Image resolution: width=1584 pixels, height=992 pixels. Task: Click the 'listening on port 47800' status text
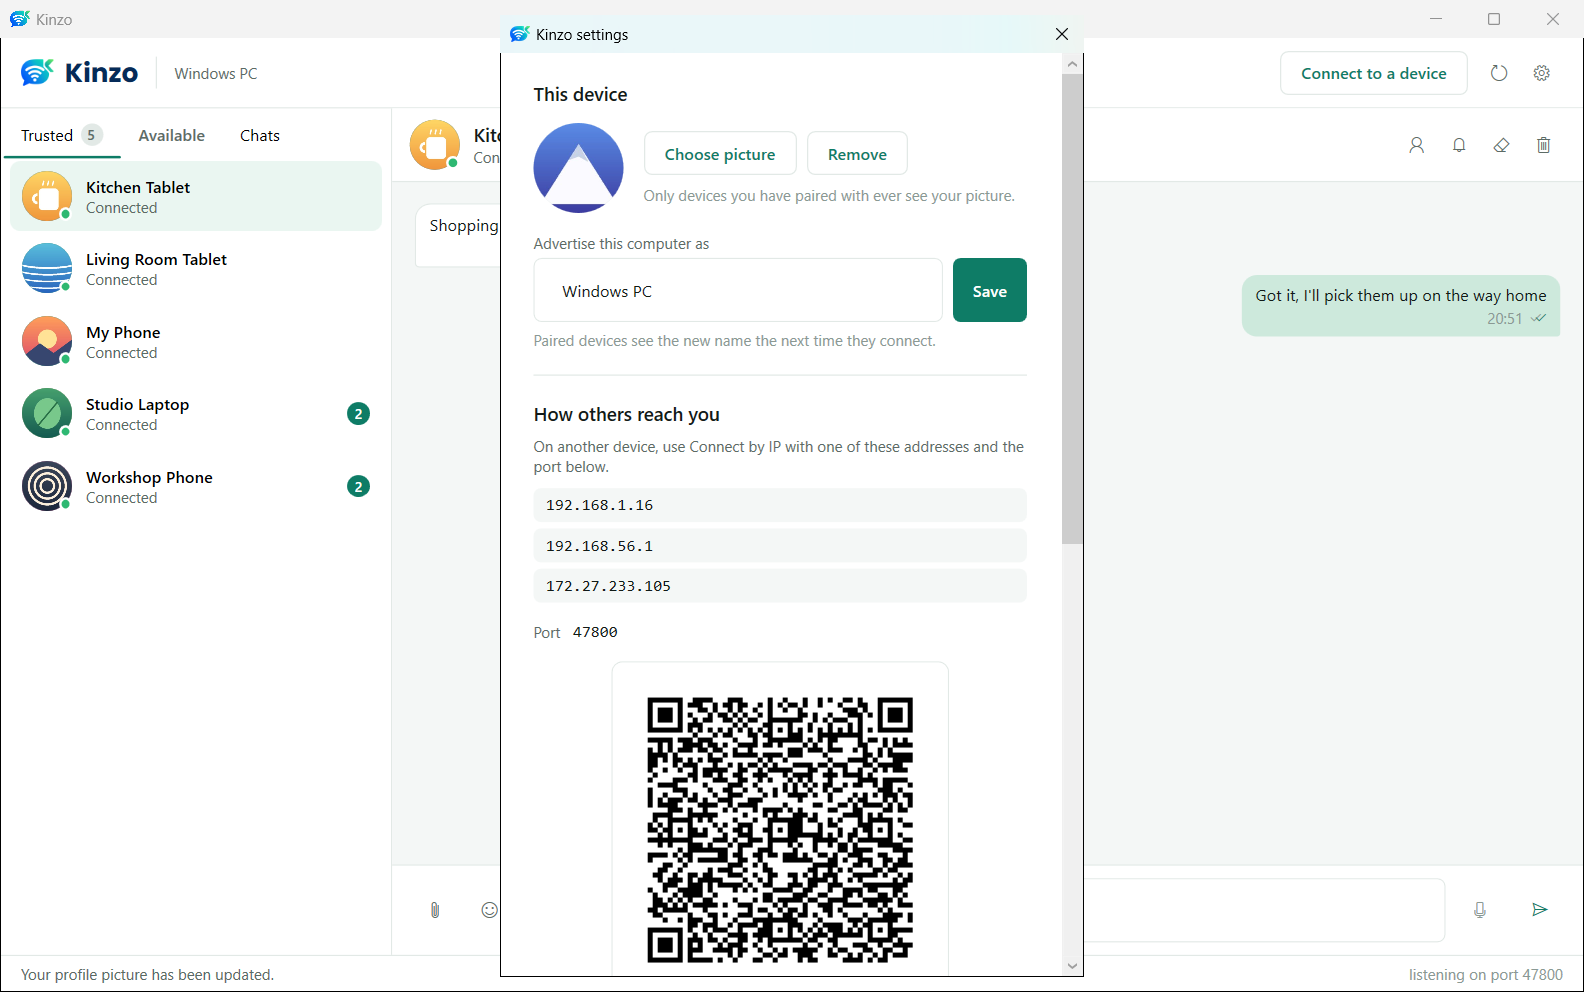tap(1486, 975)
